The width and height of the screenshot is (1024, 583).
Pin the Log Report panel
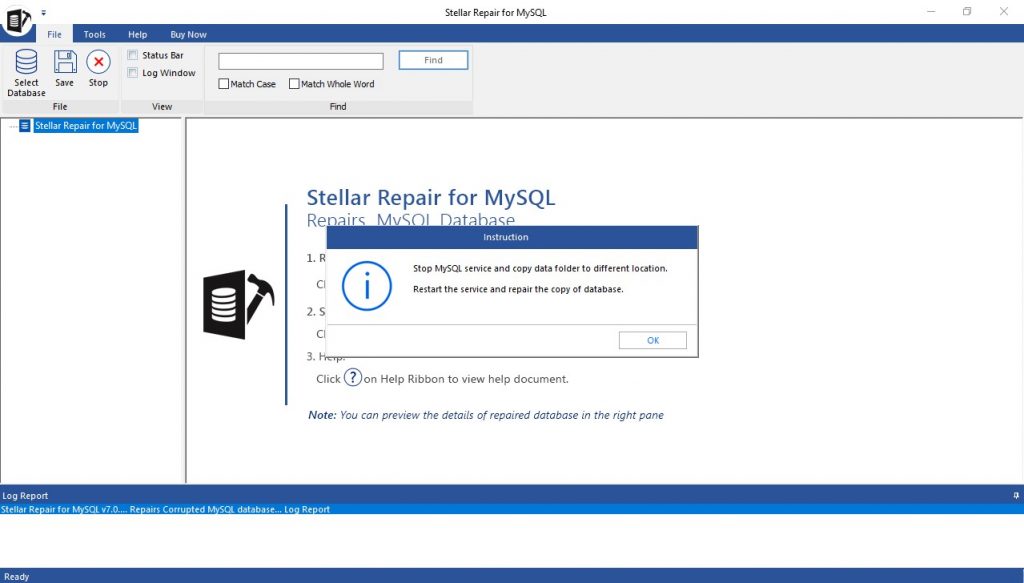tap(1016, 496)
